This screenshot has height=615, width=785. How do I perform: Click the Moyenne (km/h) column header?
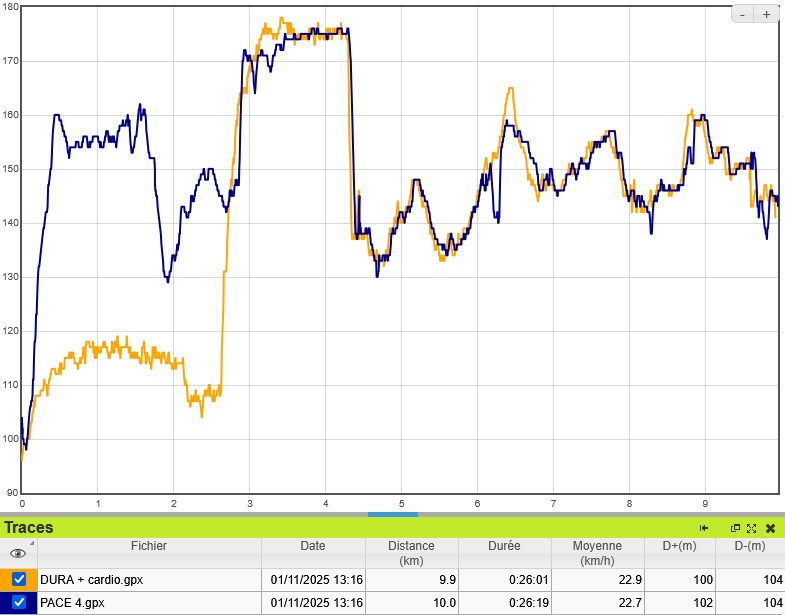click(597, 553)
